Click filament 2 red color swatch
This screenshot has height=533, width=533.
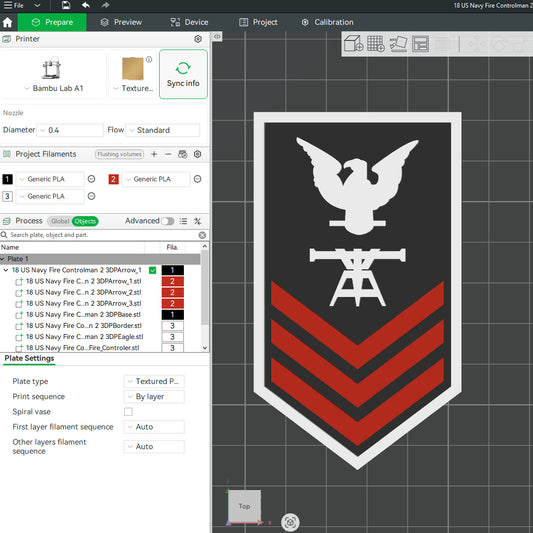point(114,179)
